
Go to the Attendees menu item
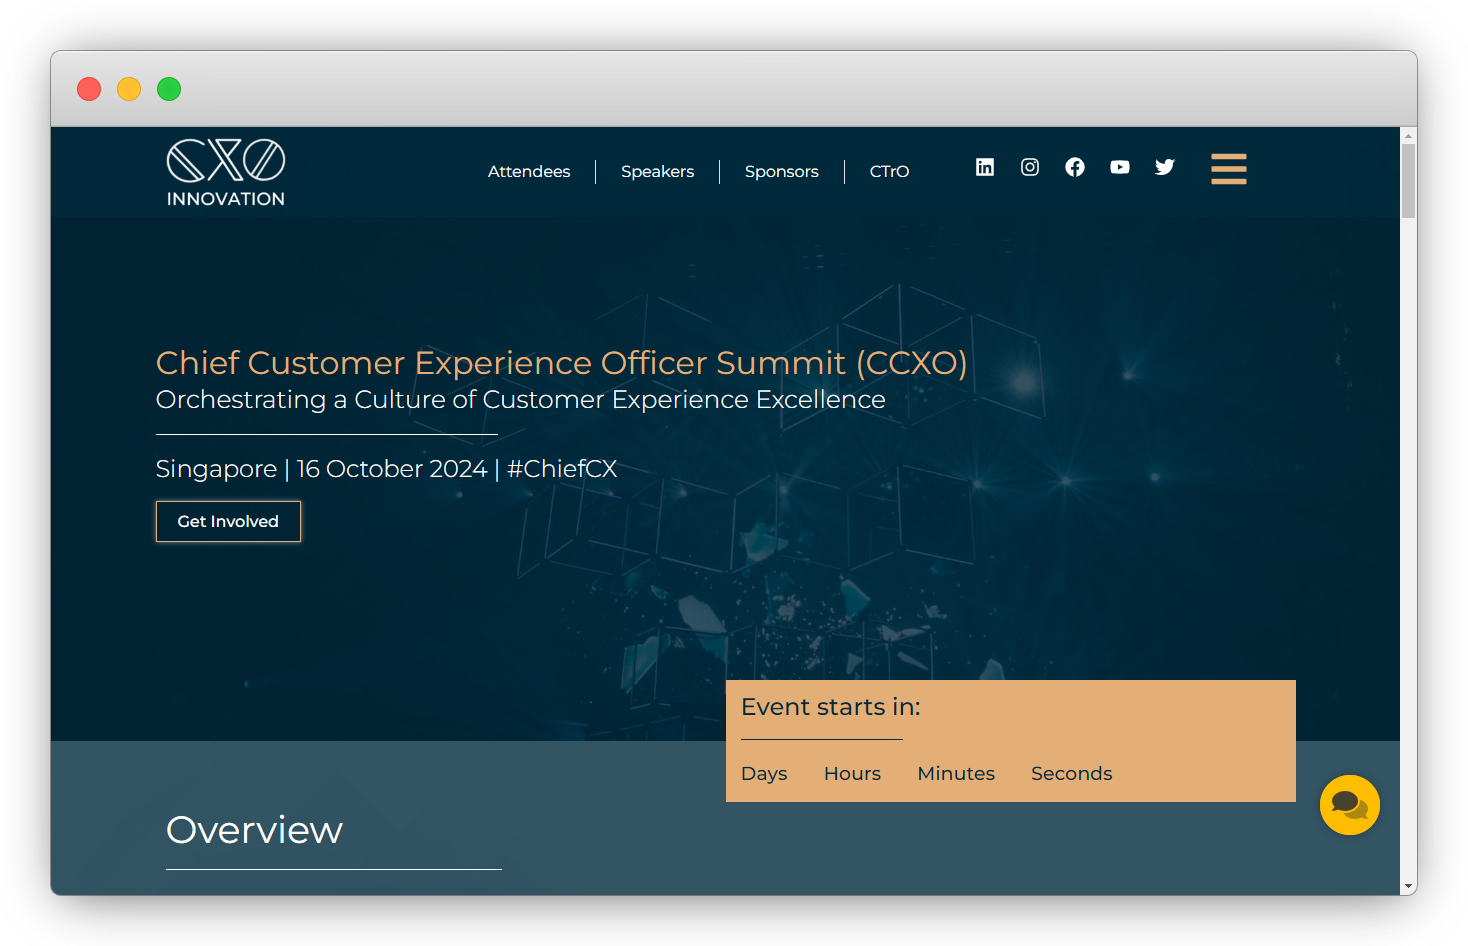(x=529, y=172)
